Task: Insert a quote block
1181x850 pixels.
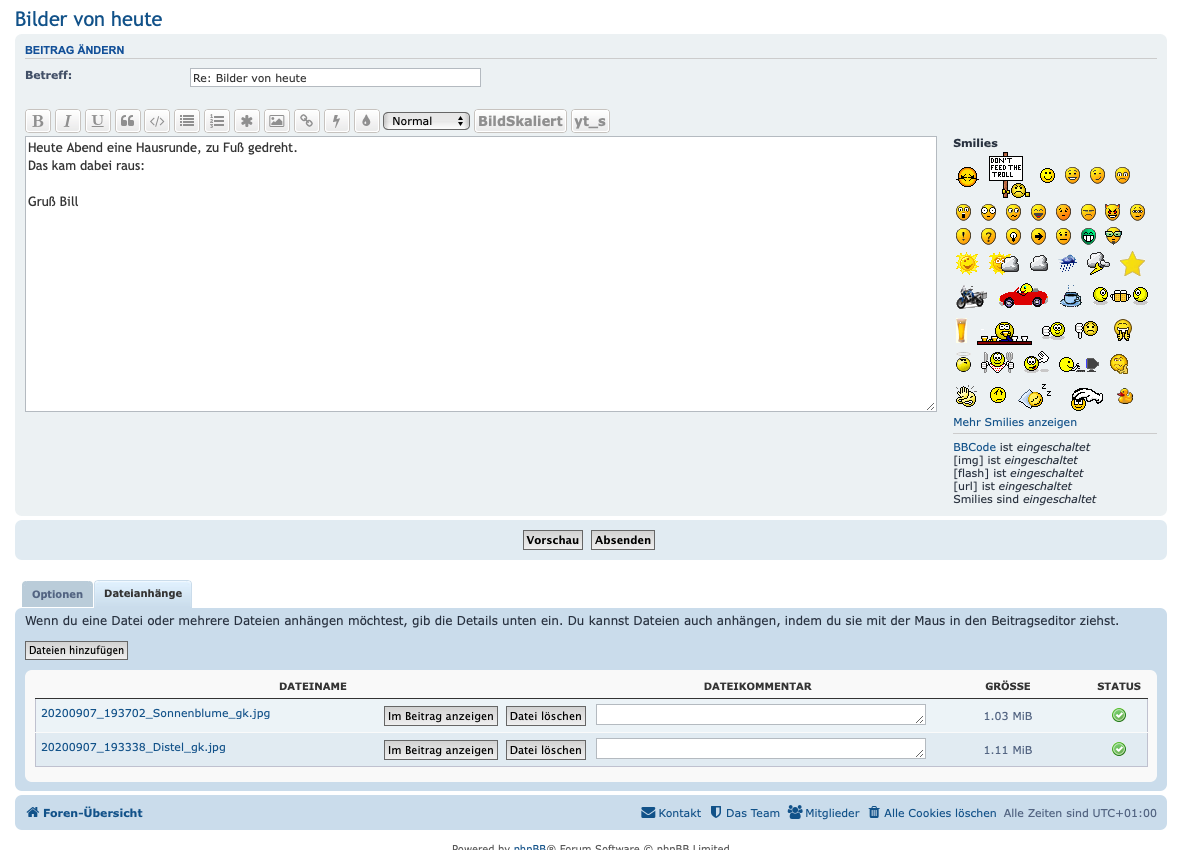Action: (127, 121)
